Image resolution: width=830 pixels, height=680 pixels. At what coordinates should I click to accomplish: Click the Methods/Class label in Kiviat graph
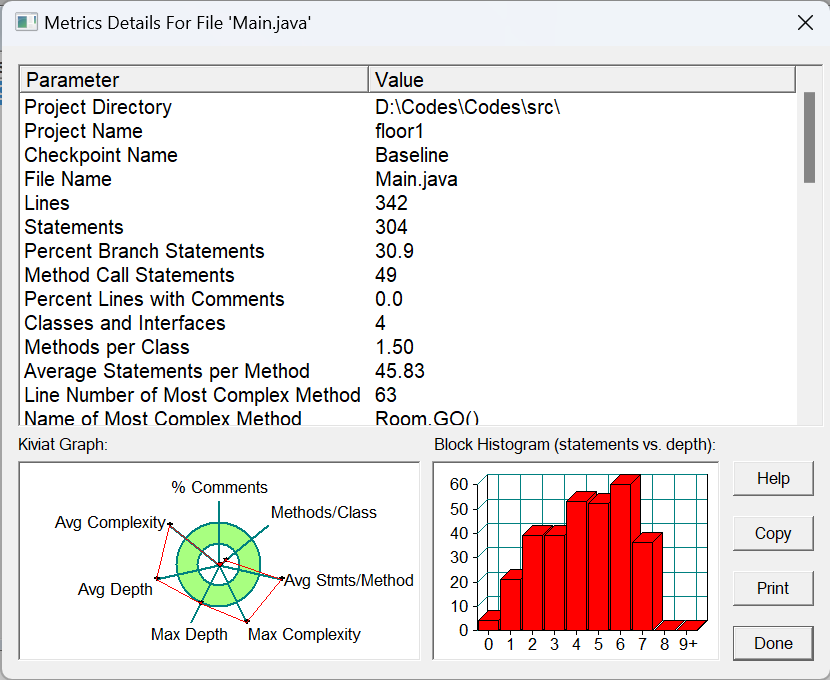click(x=323, y=512)
